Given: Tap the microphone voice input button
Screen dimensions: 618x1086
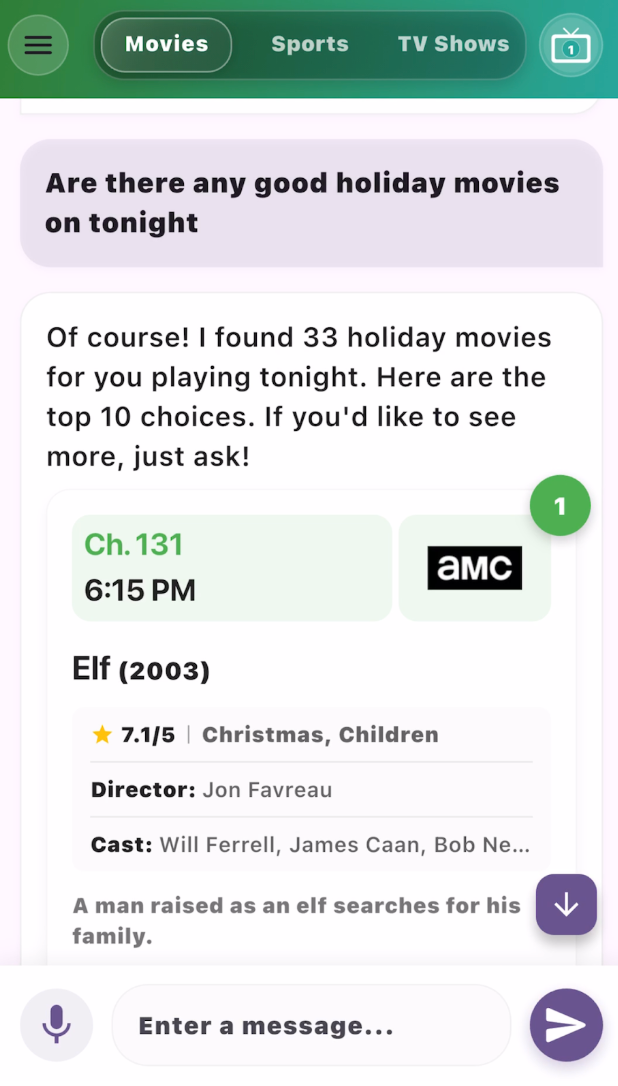Looking at the screenshot, I should point(57,1025).
